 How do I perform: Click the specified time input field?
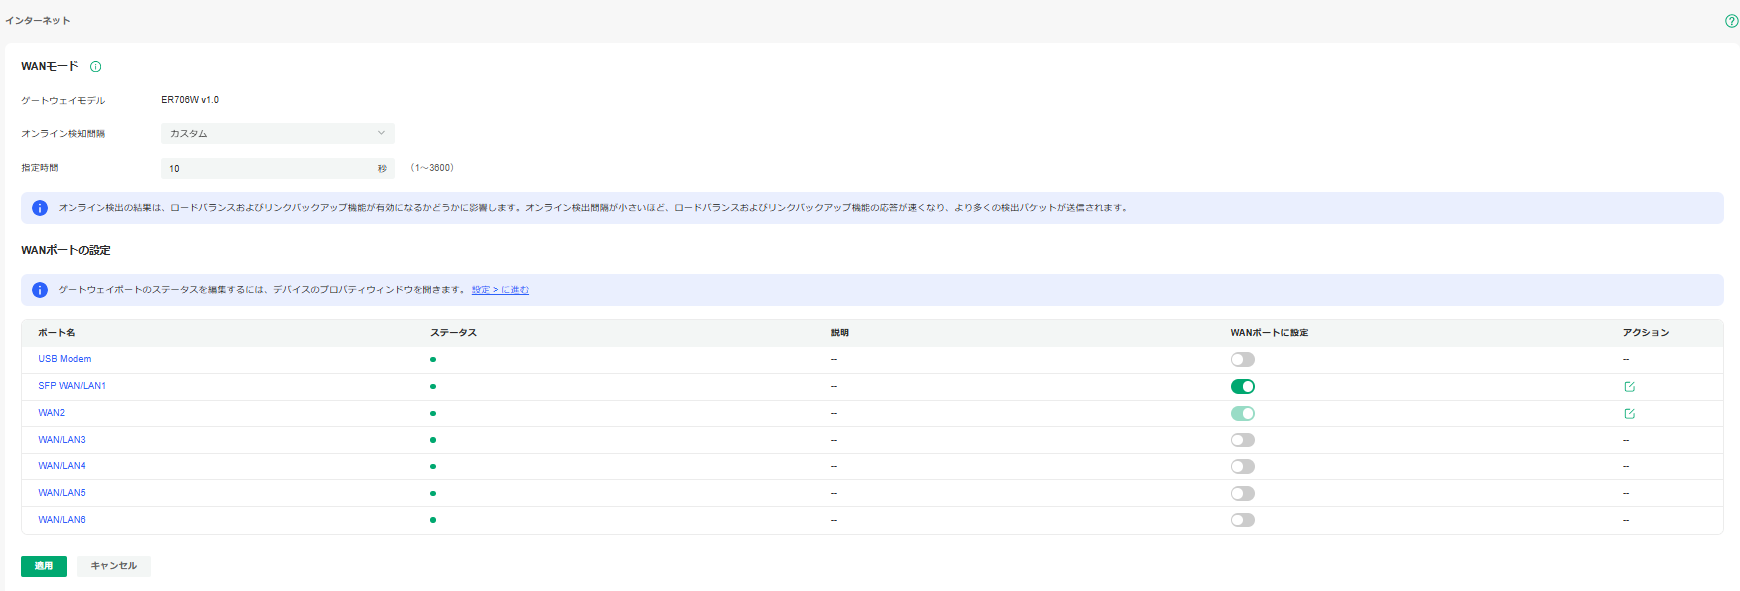pyautogui.click(x=278, y=168)
